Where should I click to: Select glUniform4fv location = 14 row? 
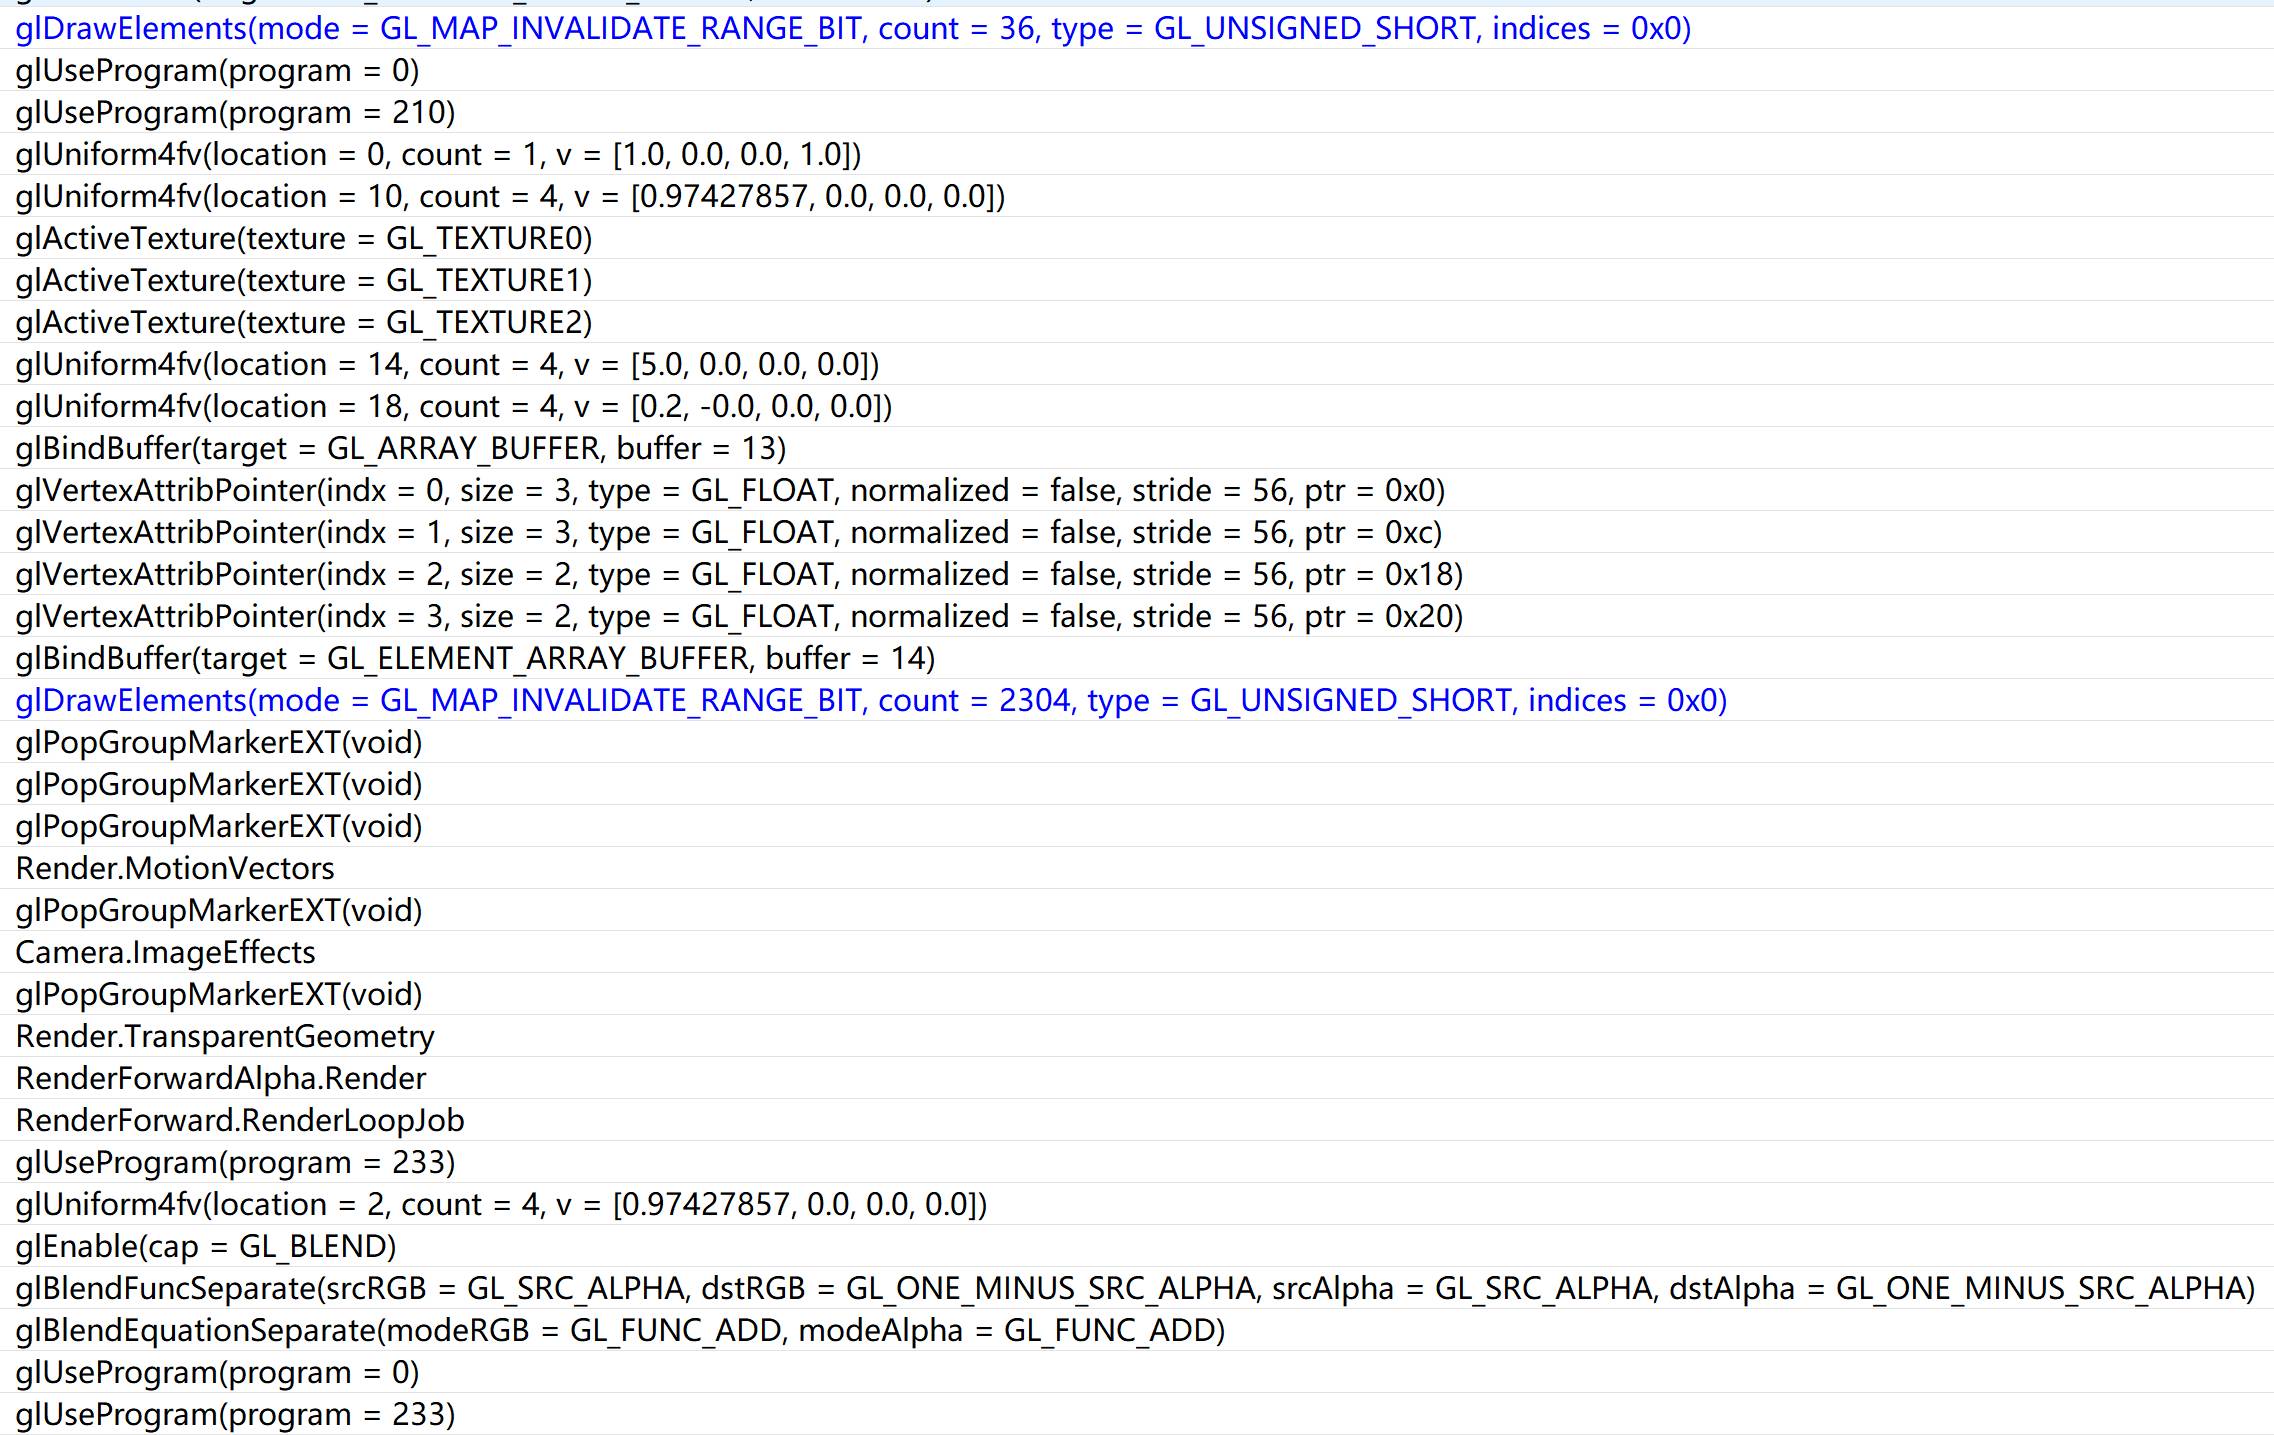[447, 365]
